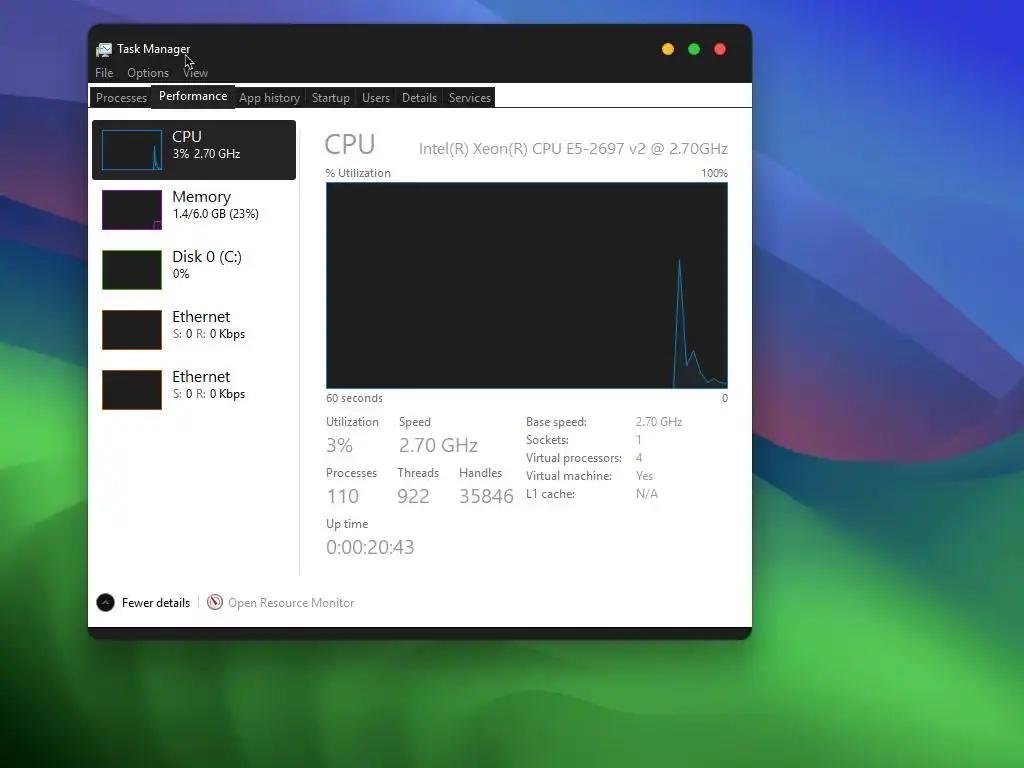
Task: Click the 2.70 GHz speed value
Action: click(438, 445)
